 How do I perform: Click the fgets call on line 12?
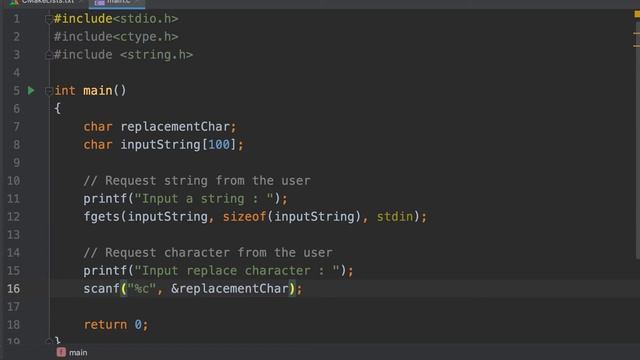pos(102,216)
